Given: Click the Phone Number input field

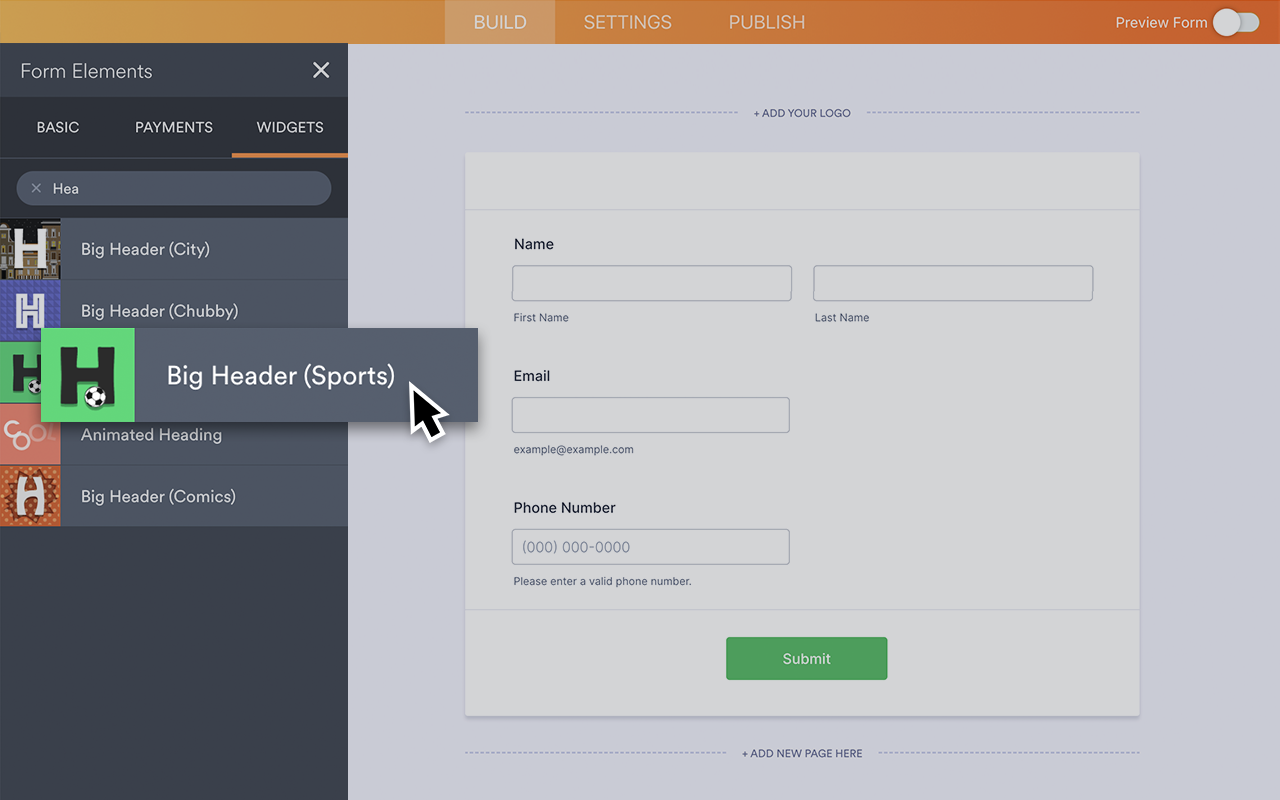Looking at the screenshot, I should (650, 546).
